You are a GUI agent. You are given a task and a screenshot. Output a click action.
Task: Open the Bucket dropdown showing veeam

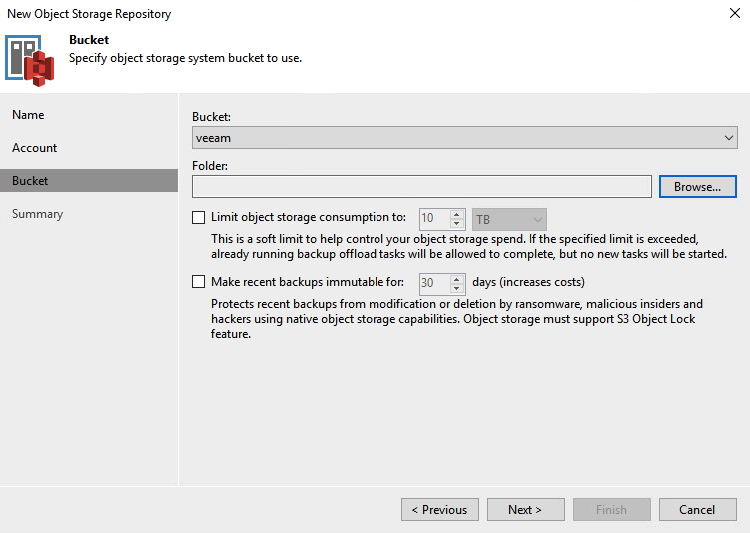pos(464,138)
